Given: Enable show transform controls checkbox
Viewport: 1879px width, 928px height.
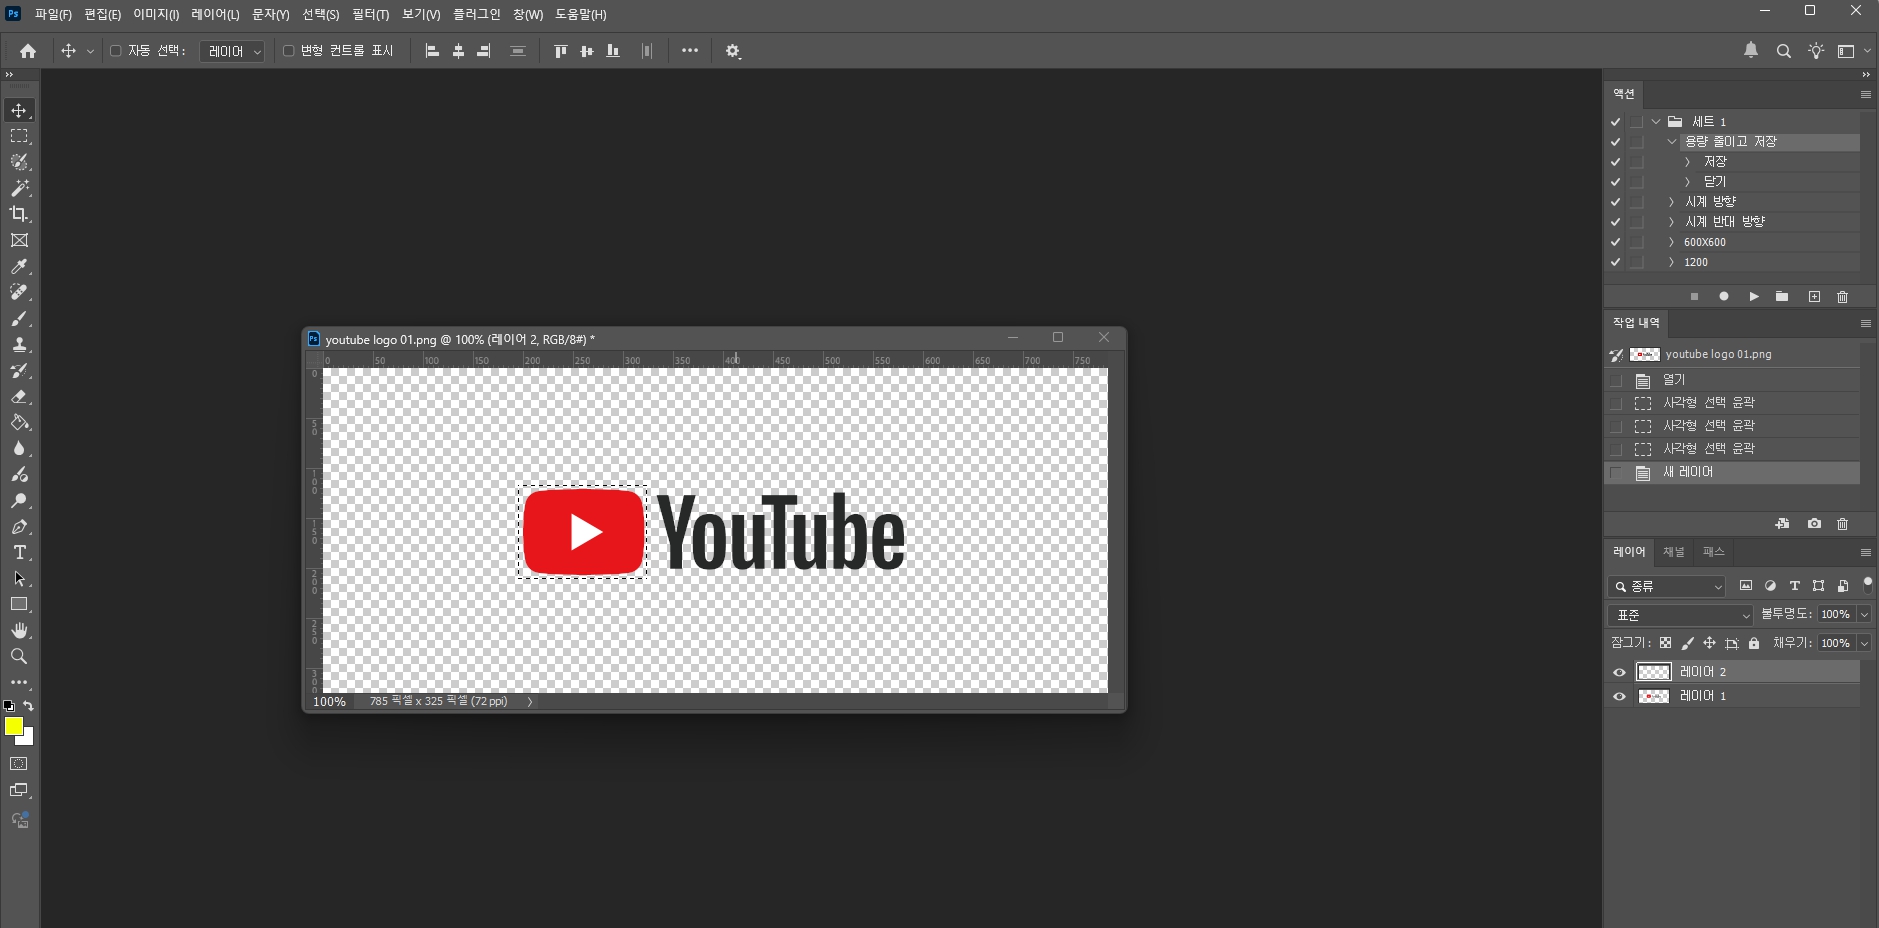Looking at the screenshot, I should 288,51.
